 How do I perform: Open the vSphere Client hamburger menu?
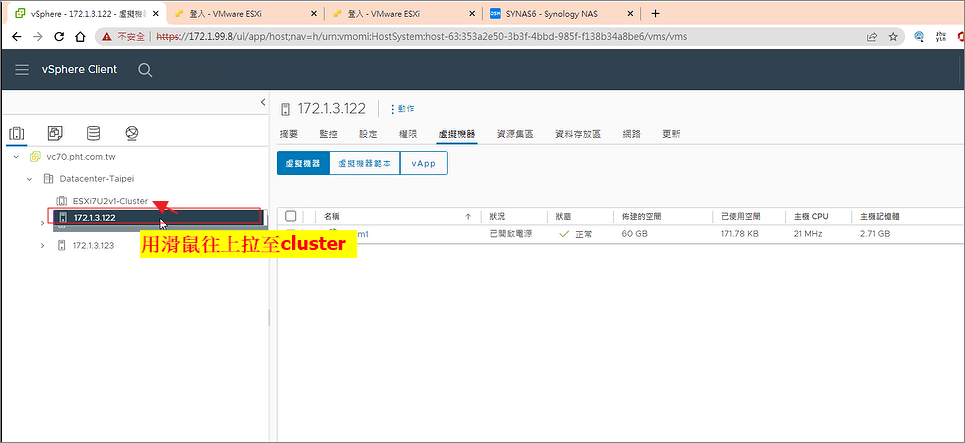click(x=22, y=70)
